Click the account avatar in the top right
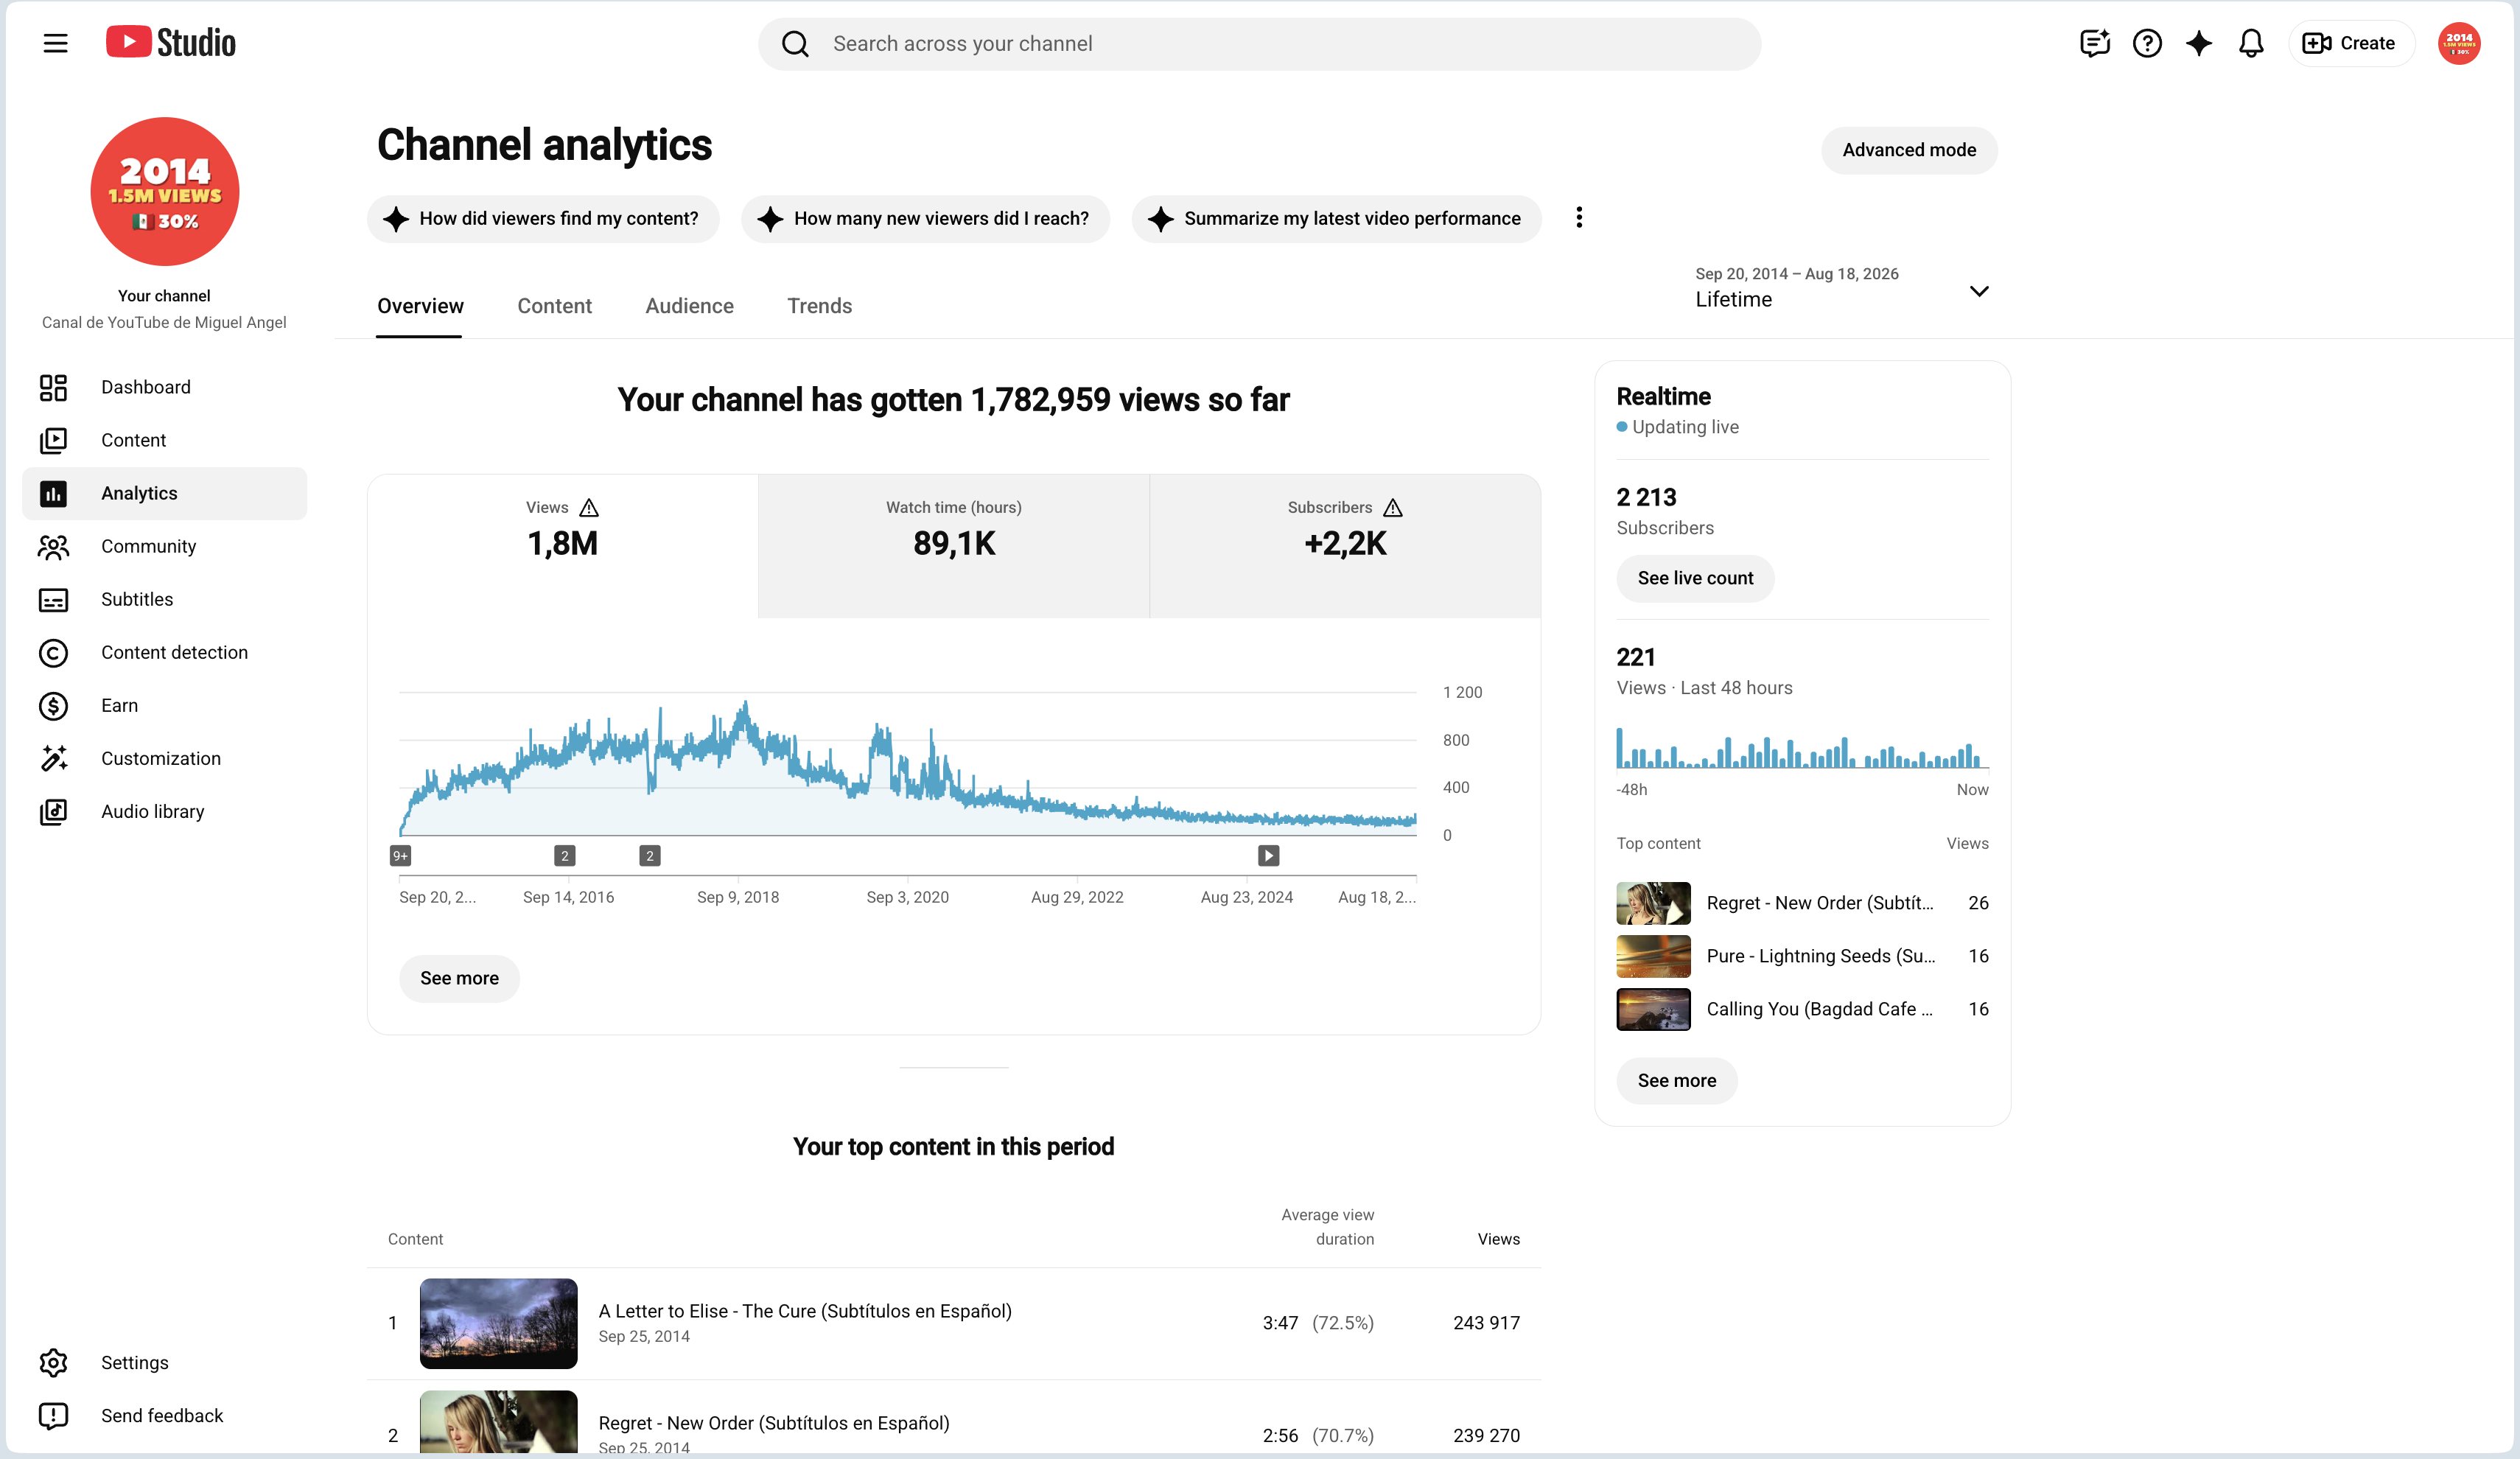2520x1459 pixels. point(2459,43)
